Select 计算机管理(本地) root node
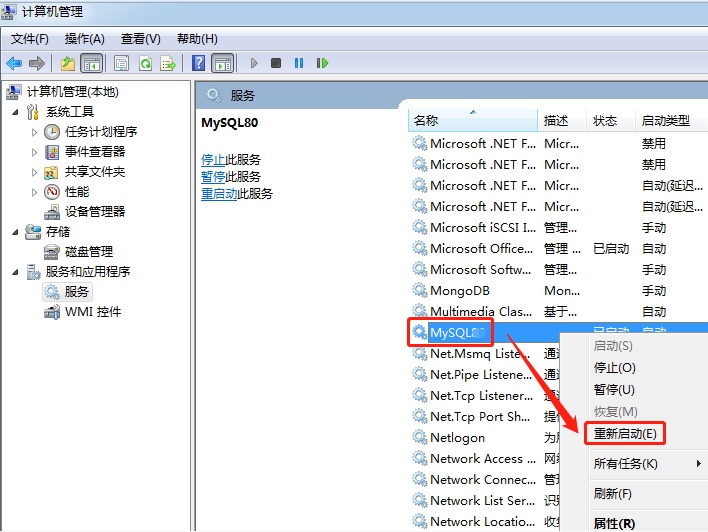 click(72, 92)
